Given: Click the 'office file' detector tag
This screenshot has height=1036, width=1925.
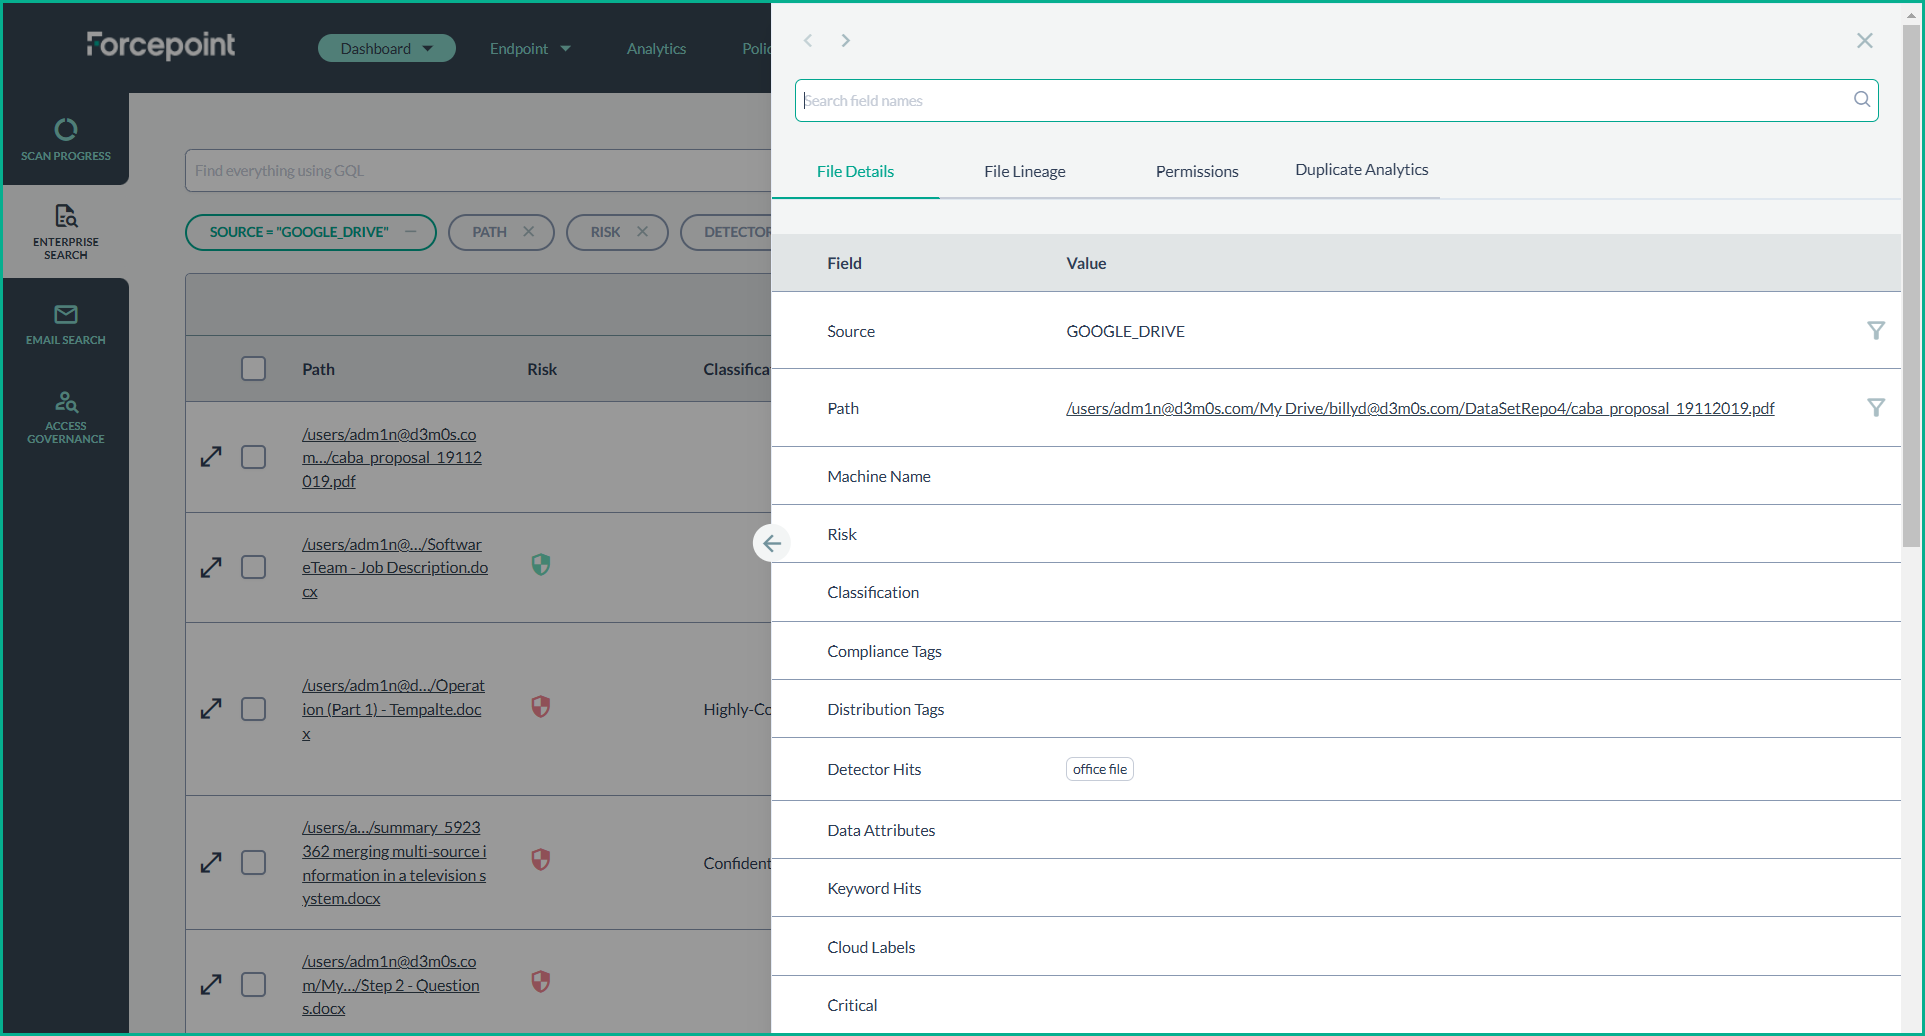Looking at the screenshot, I should [1099, 769].
